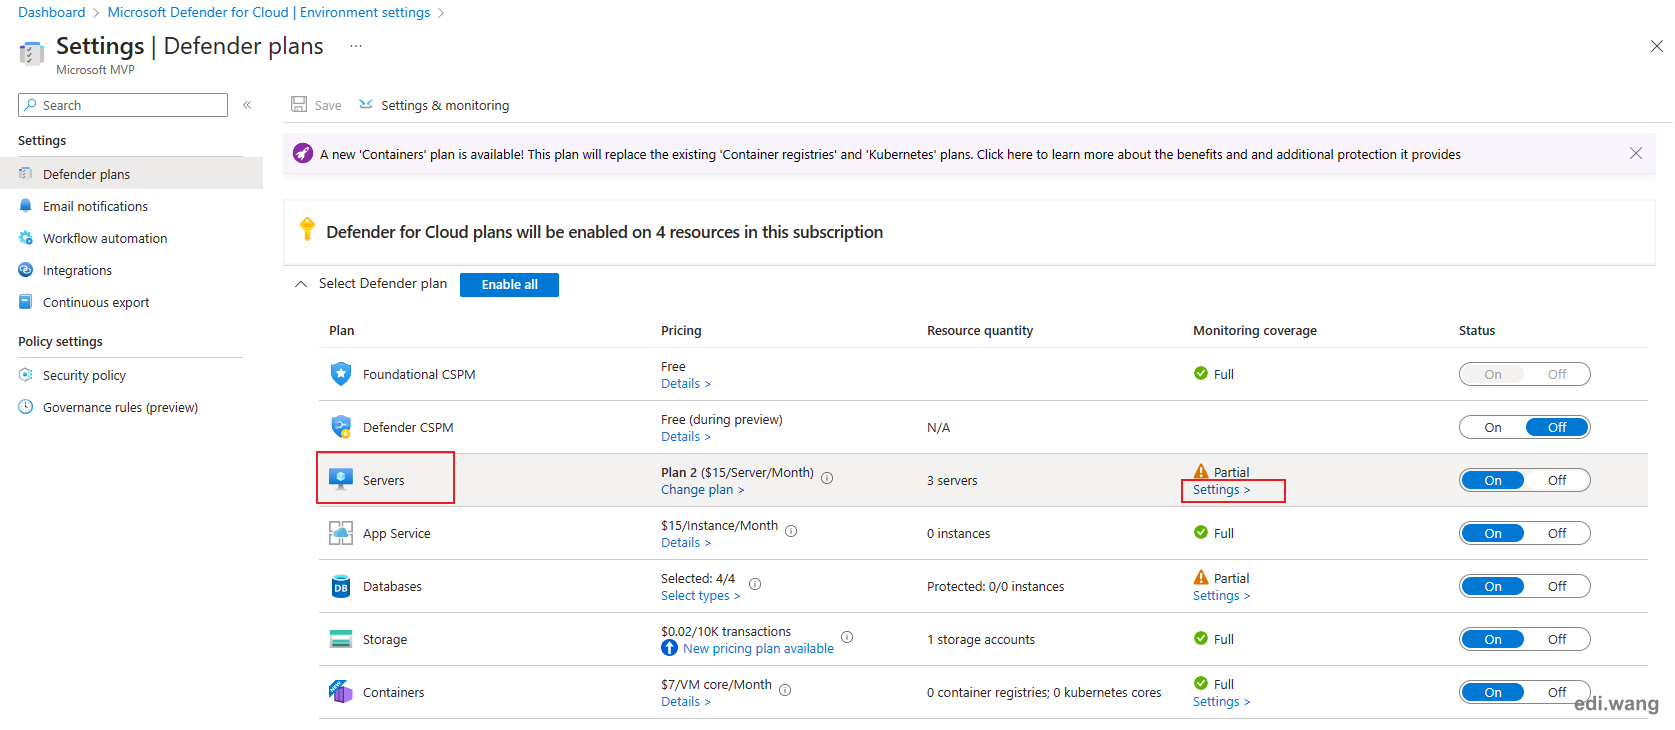This screenshot has width=1675, height=730.
Task: Click the Monitoring coverage column header
Action: coord(1255,331)
